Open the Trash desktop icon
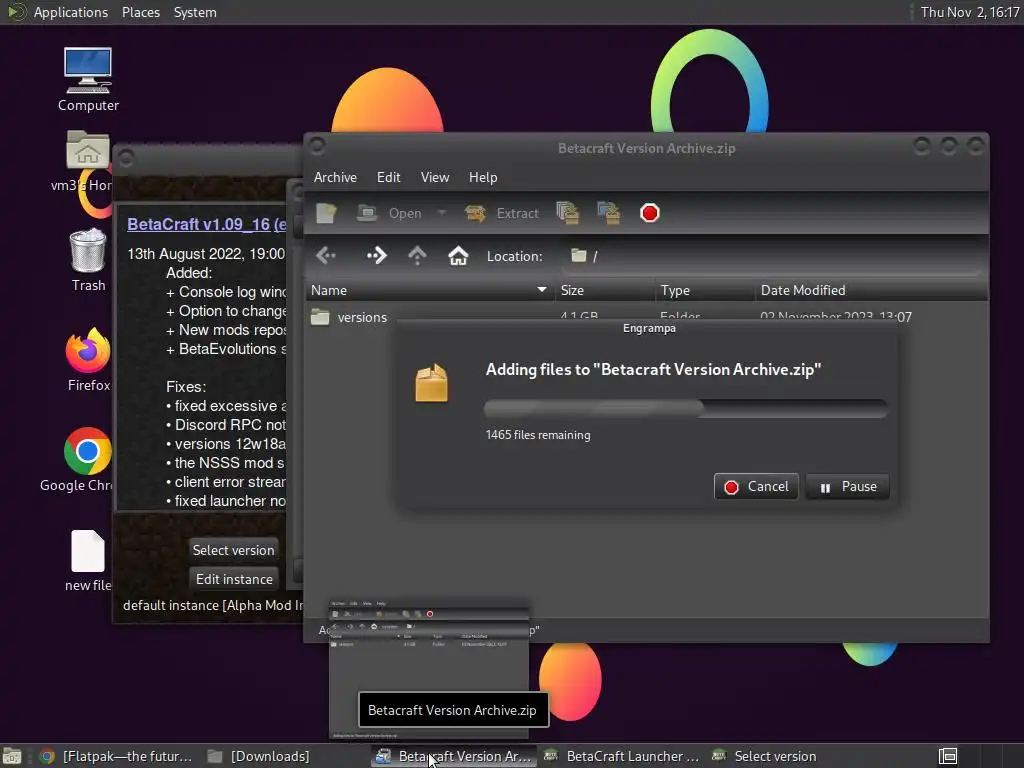The width and height of the screenshot is (1024, 768). pos(88,260)
